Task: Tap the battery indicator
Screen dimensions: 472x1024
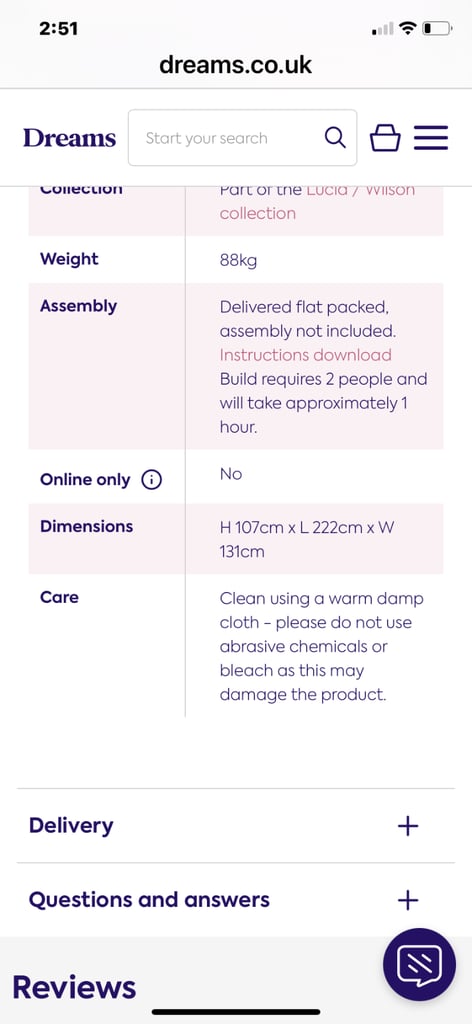Action: pos(437,29)
